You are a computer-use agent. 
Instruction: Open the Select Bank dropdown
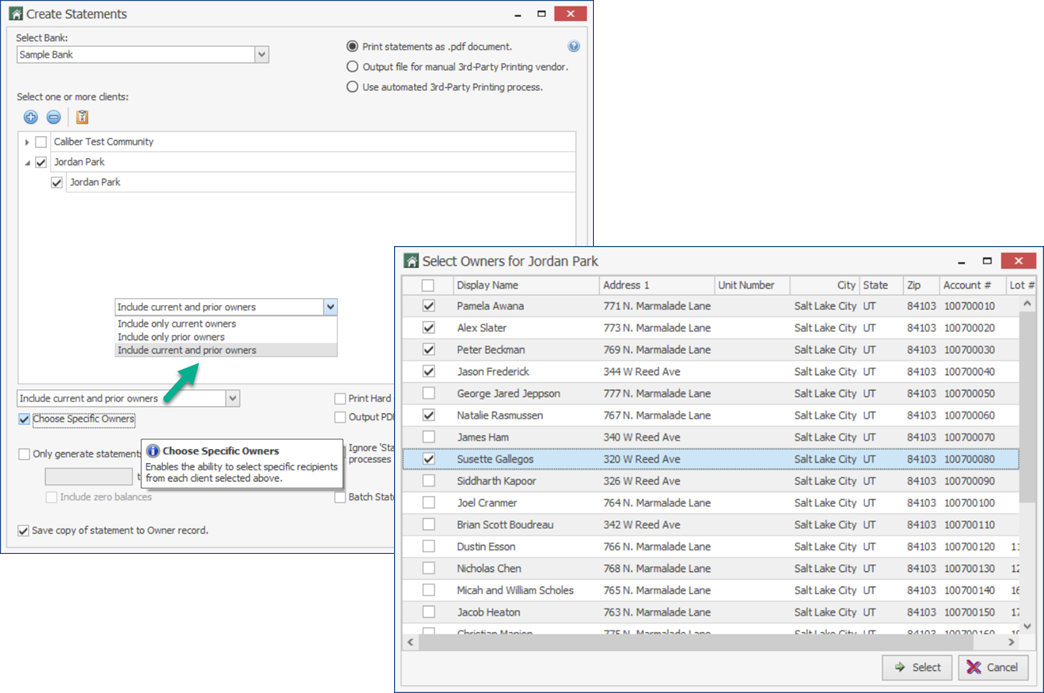[x=261, y=55]
